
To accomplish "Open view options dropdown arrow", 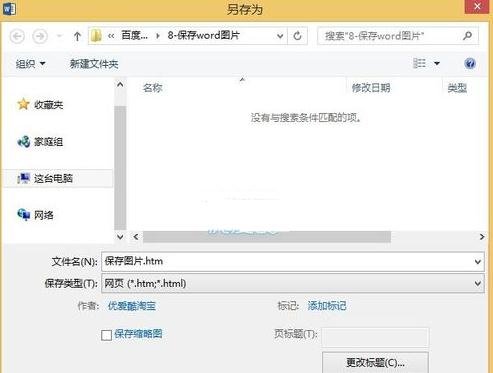I will click(x=437, y=63).
